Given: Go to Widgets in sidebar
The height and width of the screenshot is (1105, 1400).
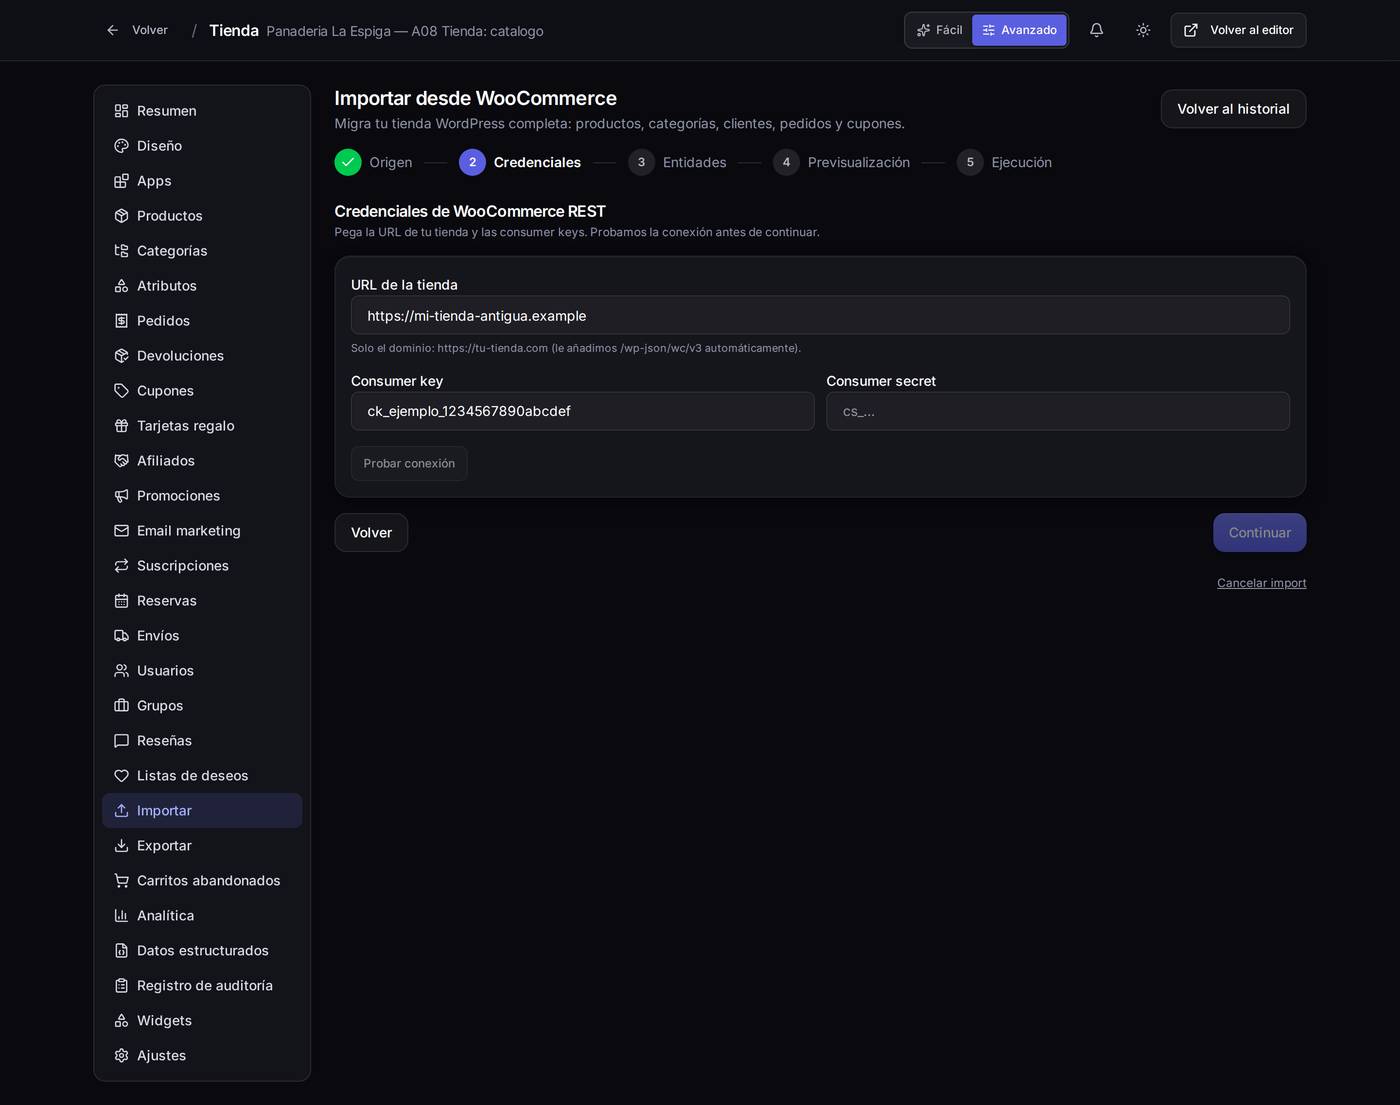Looking at the screenshot, I should pos(202,1021).
